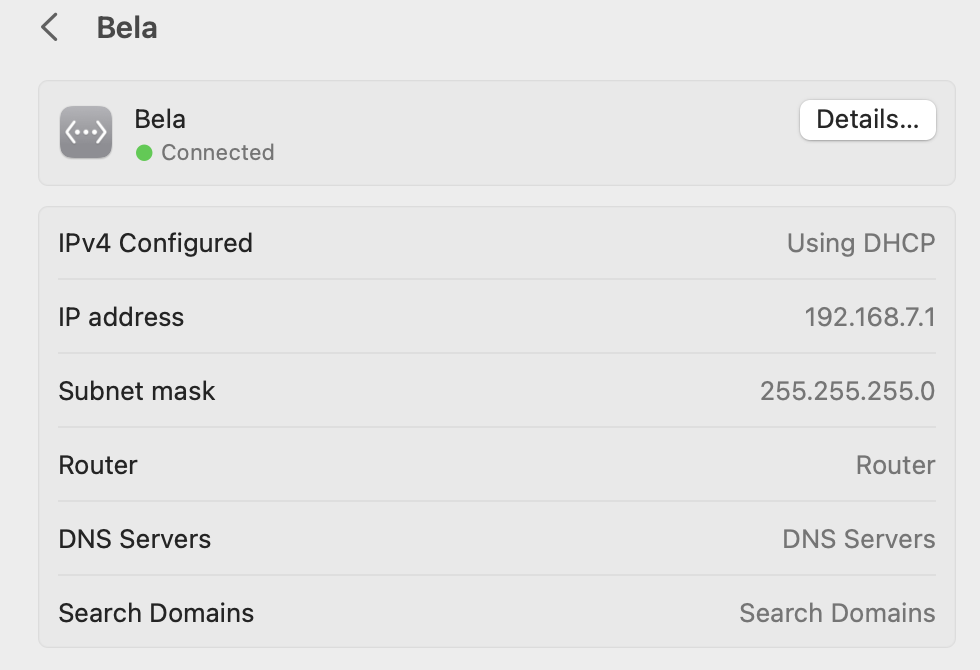
Task: Click the Search Domains row label
Action: coord(156,613)
